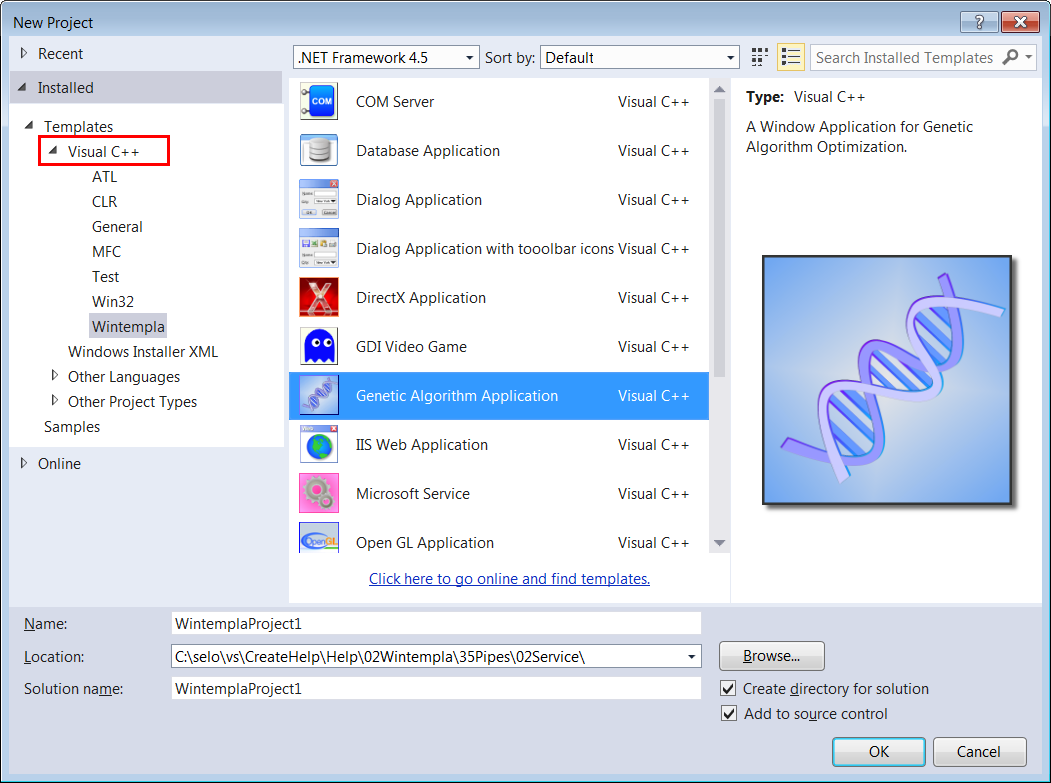The image size is (1051, 783).
Task: Select the CLR template category
Action: 105,202
